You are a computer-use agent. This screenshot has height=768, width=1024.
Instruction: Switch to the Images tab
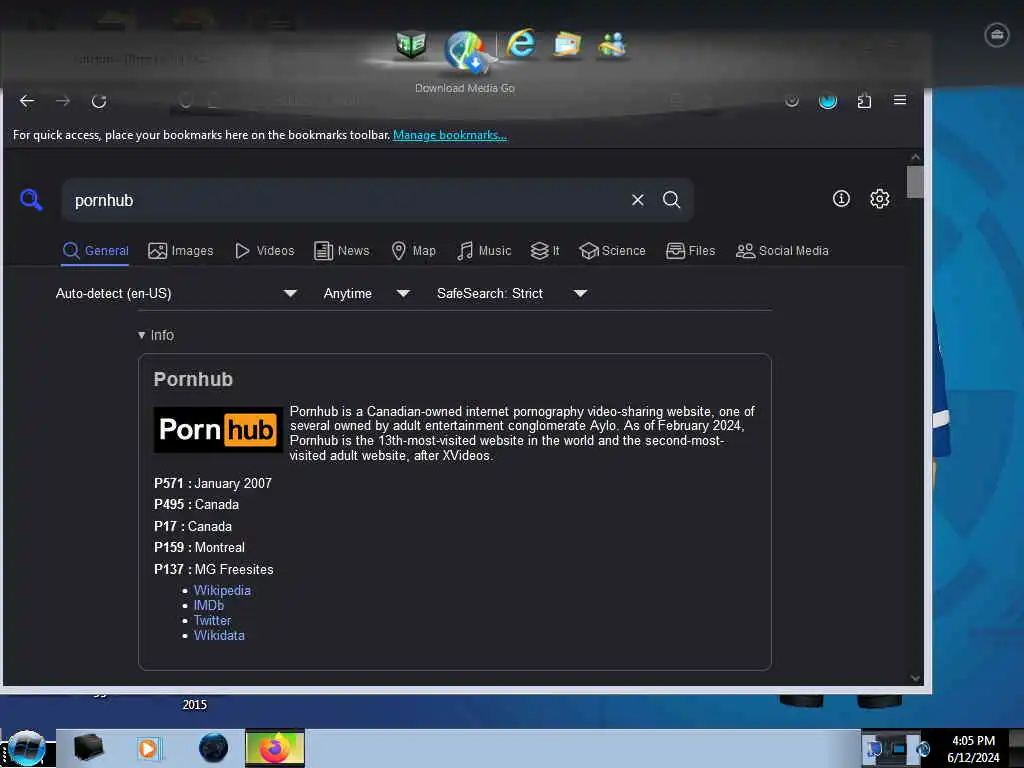pyautogui.click(x=181, y=251)
